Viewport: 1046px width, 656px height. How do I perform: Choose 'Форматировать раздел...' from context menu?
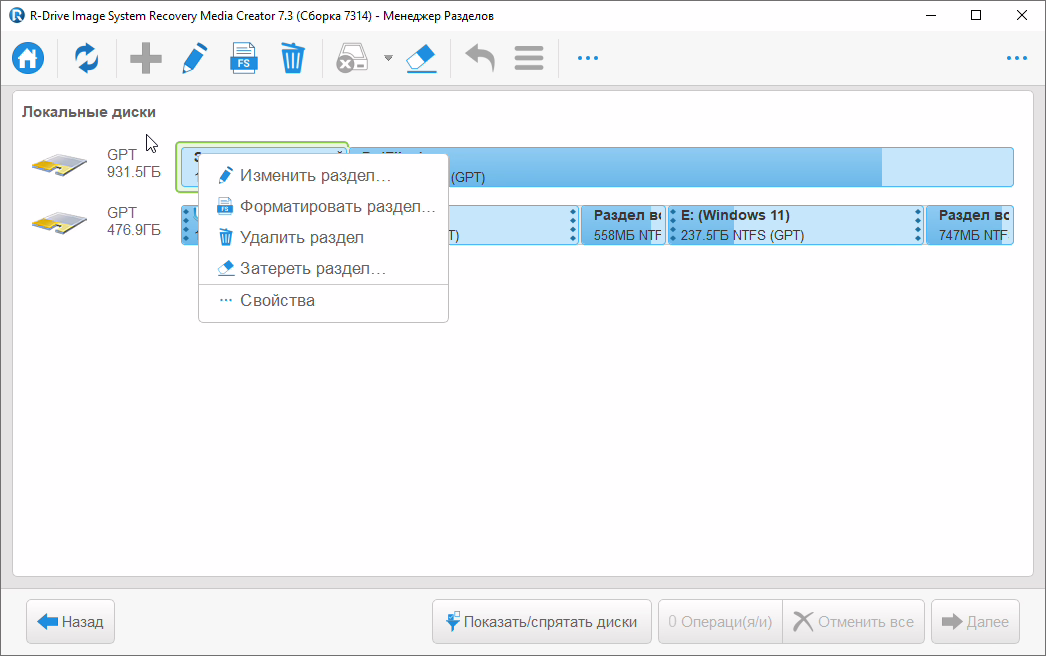click(337, 207)
